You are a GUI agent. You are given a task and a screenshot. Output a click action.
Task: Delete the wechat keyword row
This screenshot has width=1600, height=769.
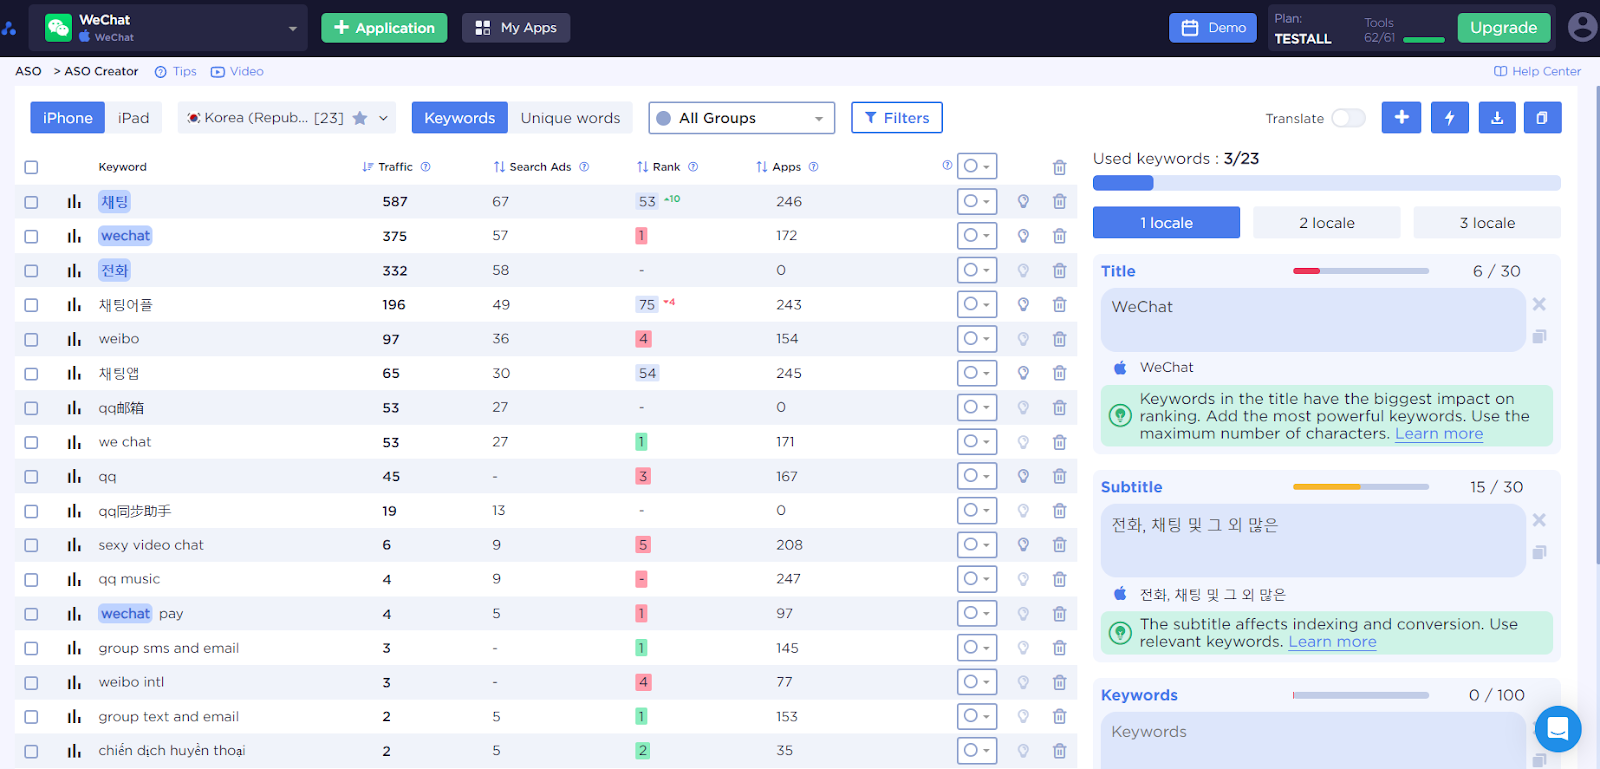[x=1059, y=236]
